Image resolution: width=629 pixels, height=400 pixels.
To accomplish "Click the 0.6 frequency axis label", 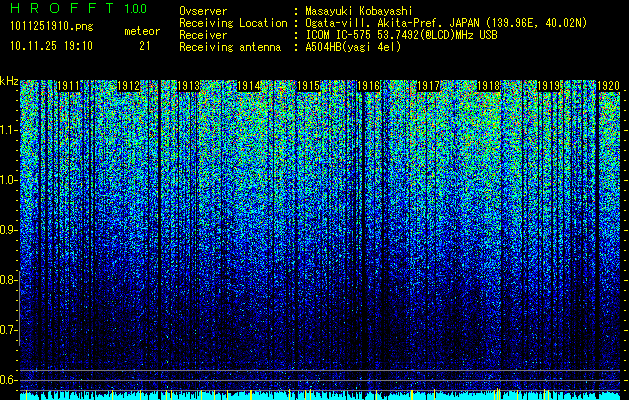I will coord(8,380).
